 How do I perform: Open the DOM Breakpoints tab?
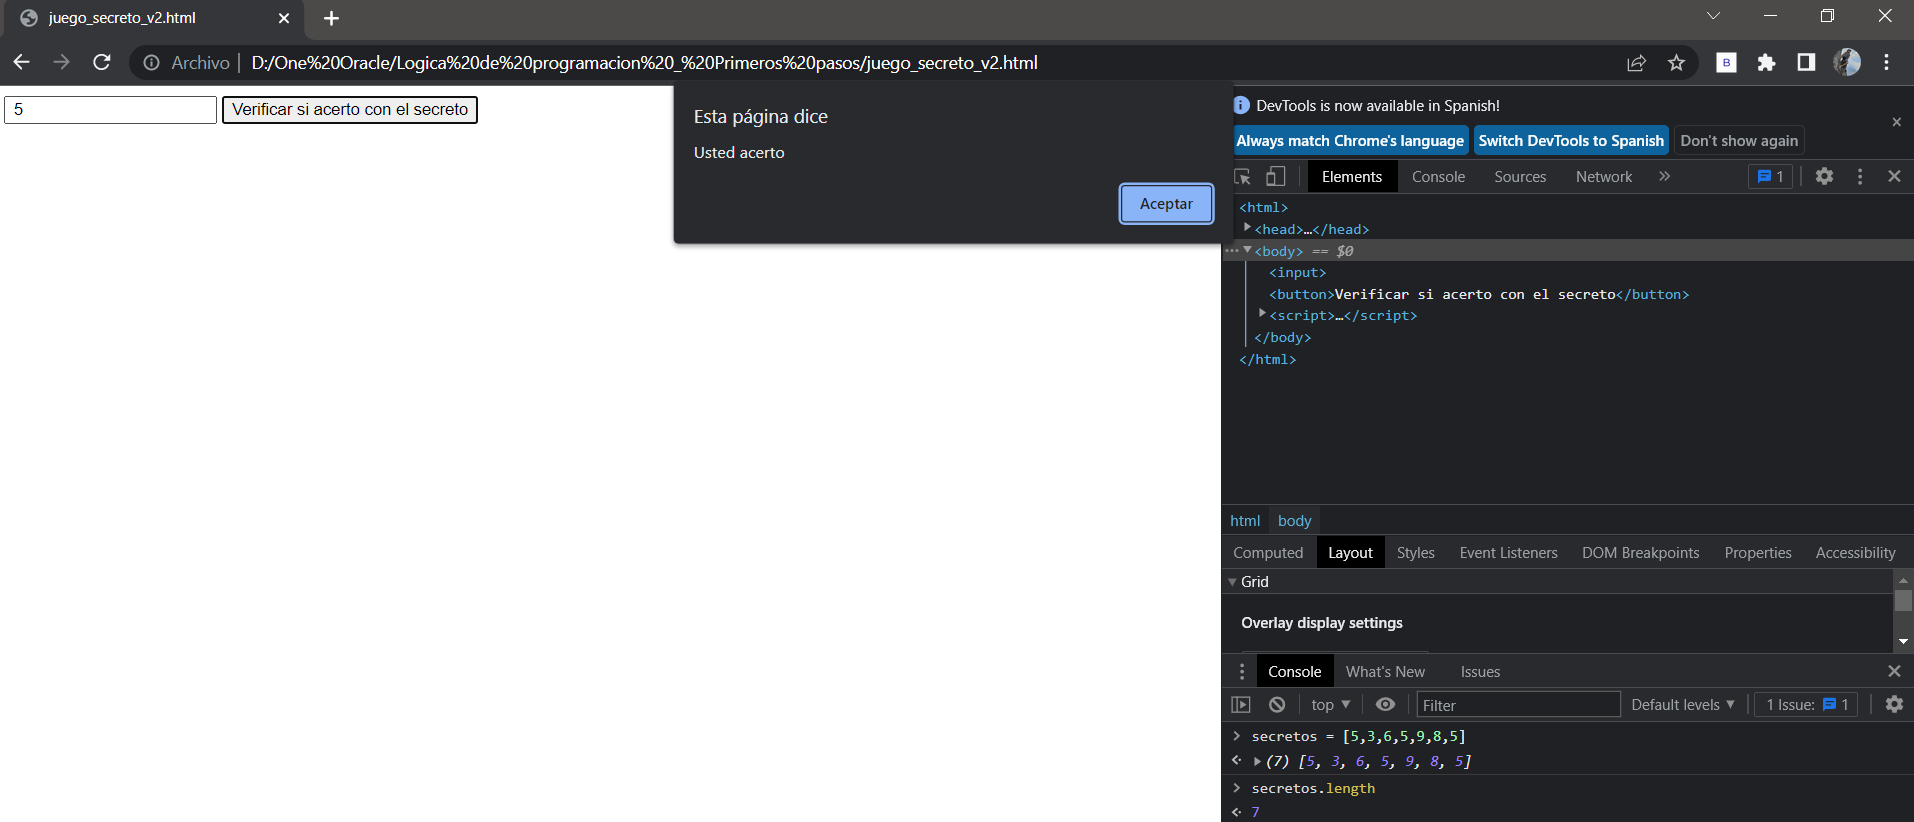[x=1640, y=552]
